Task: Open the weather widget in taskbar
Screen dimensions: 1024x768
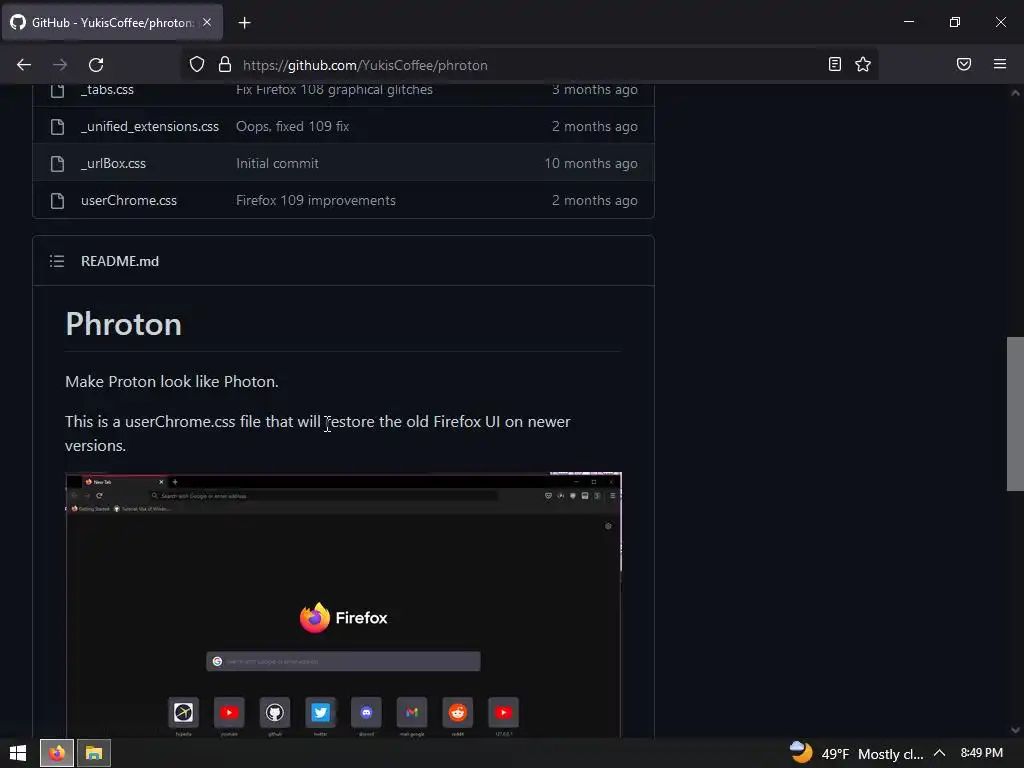Action: point(856,754)
